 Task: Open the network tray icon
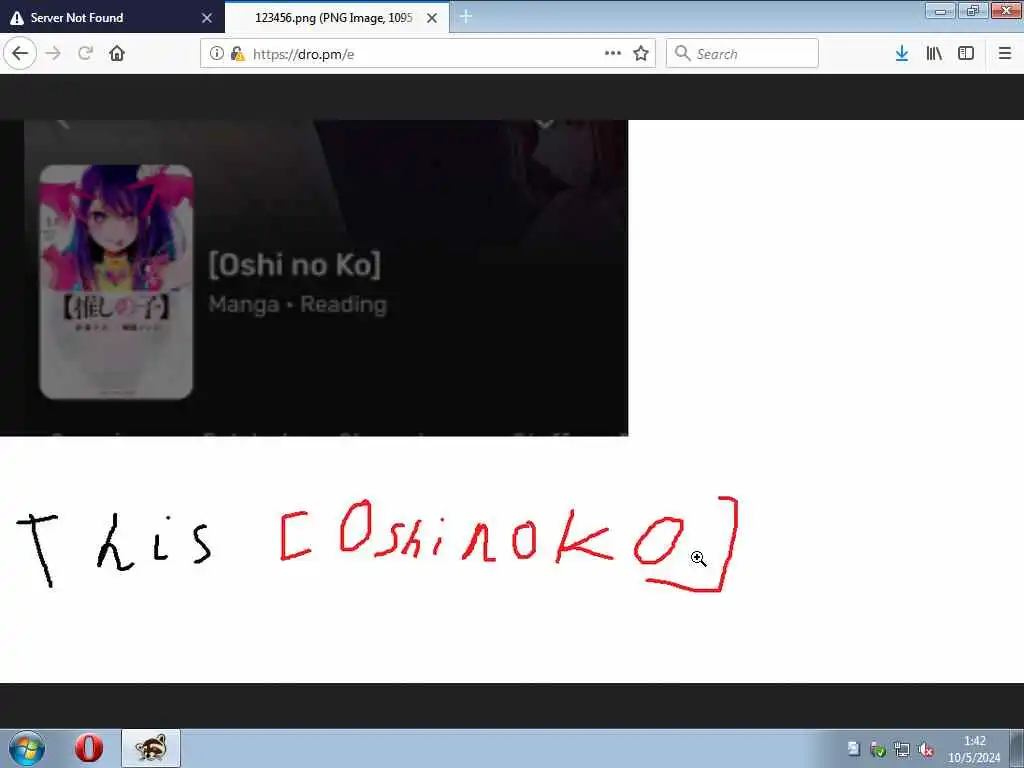pos(902,750)
